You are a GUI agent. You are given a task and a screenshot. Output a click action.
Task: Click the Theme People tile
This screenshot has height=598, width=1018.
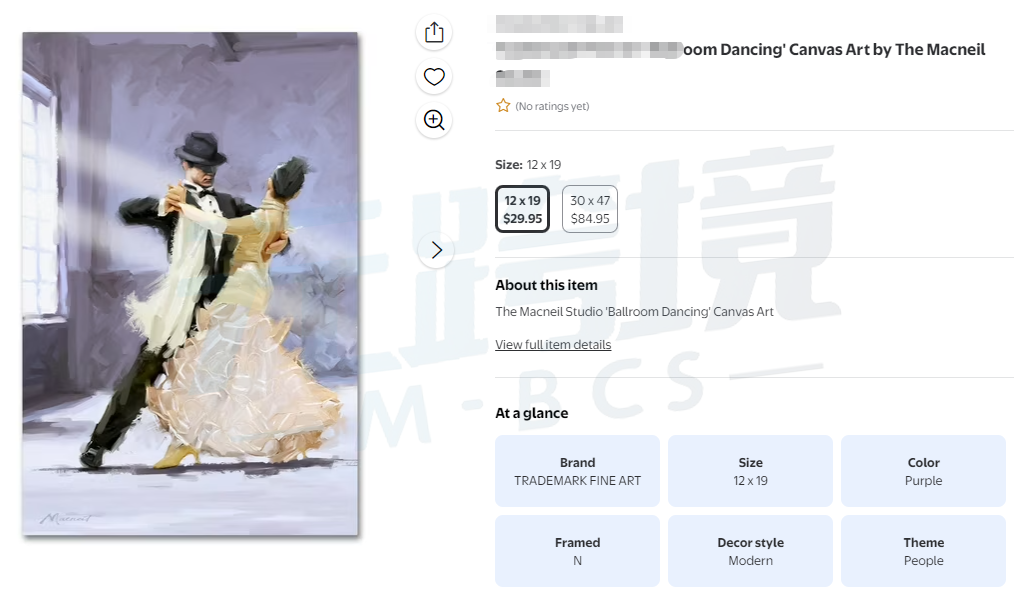pyautogui.click(x=923, y=551)
